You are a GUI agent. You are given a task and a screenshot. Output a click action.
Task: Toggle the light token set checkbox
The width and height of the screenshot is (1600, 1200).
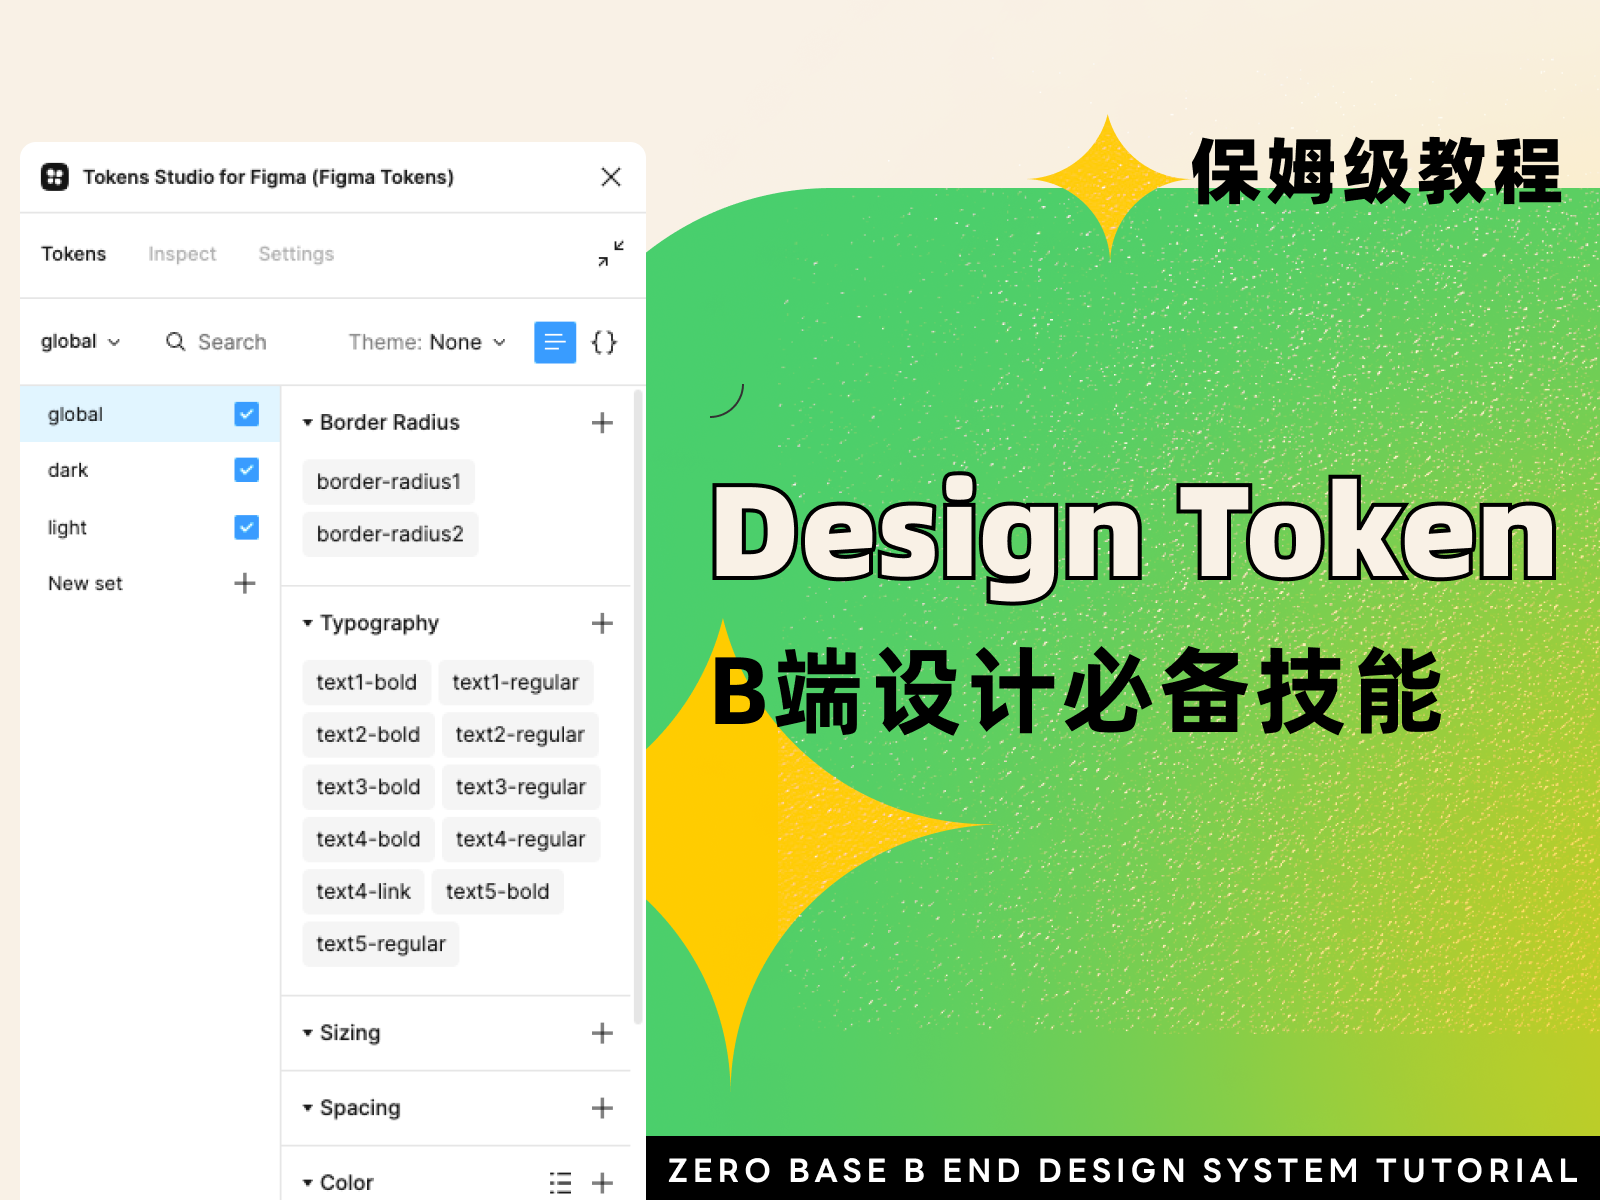pos(246,527)
